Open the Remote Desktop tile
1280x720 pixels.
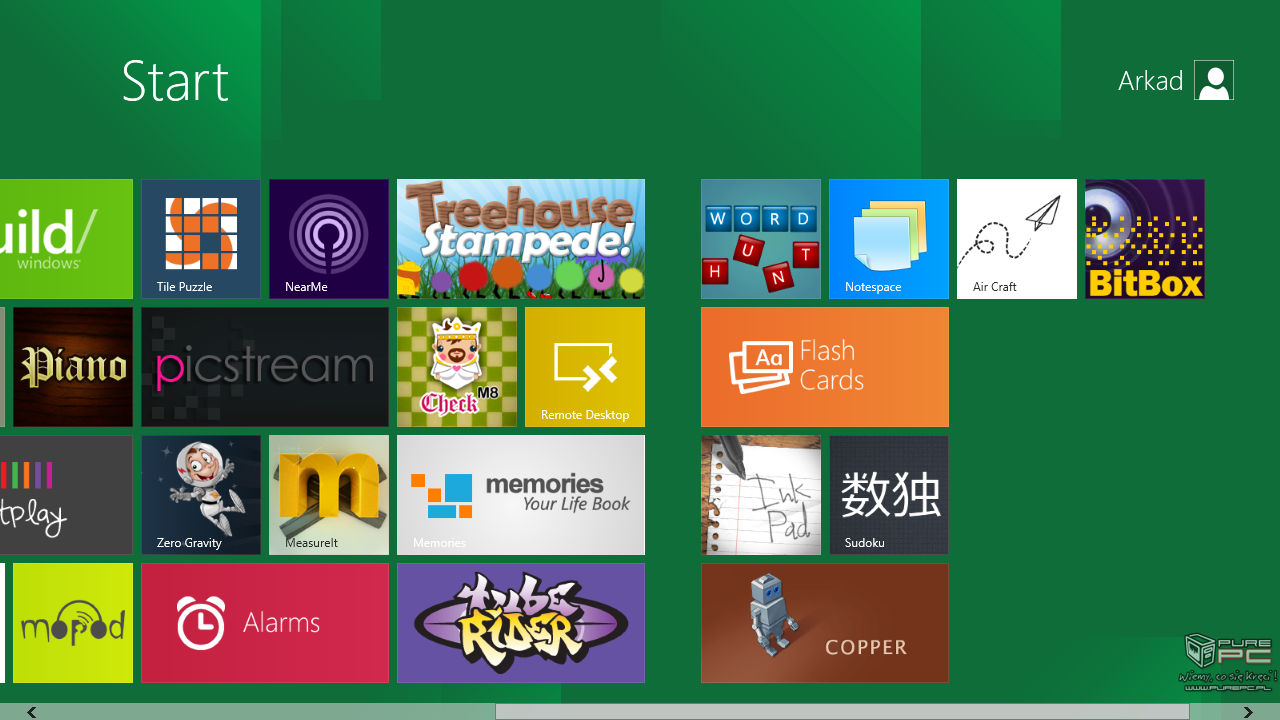click(585, 367)
